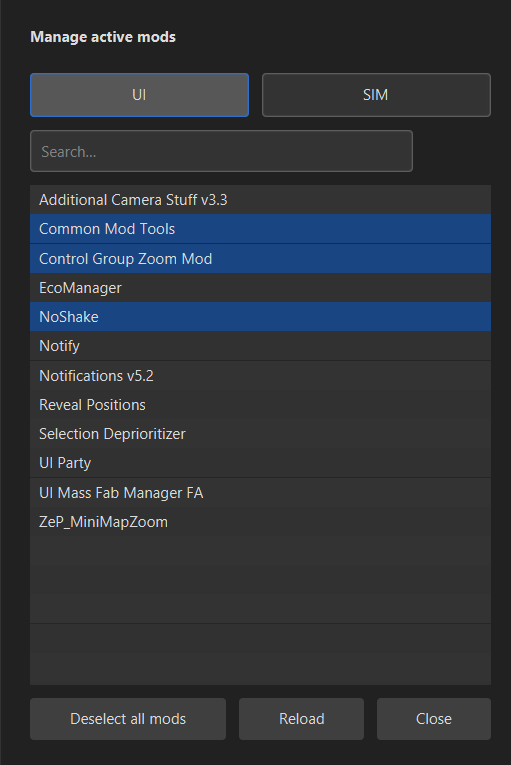Screen dimensions: 511x765
Task: Focus the mod Search field
Action: [x=222, y=151]
